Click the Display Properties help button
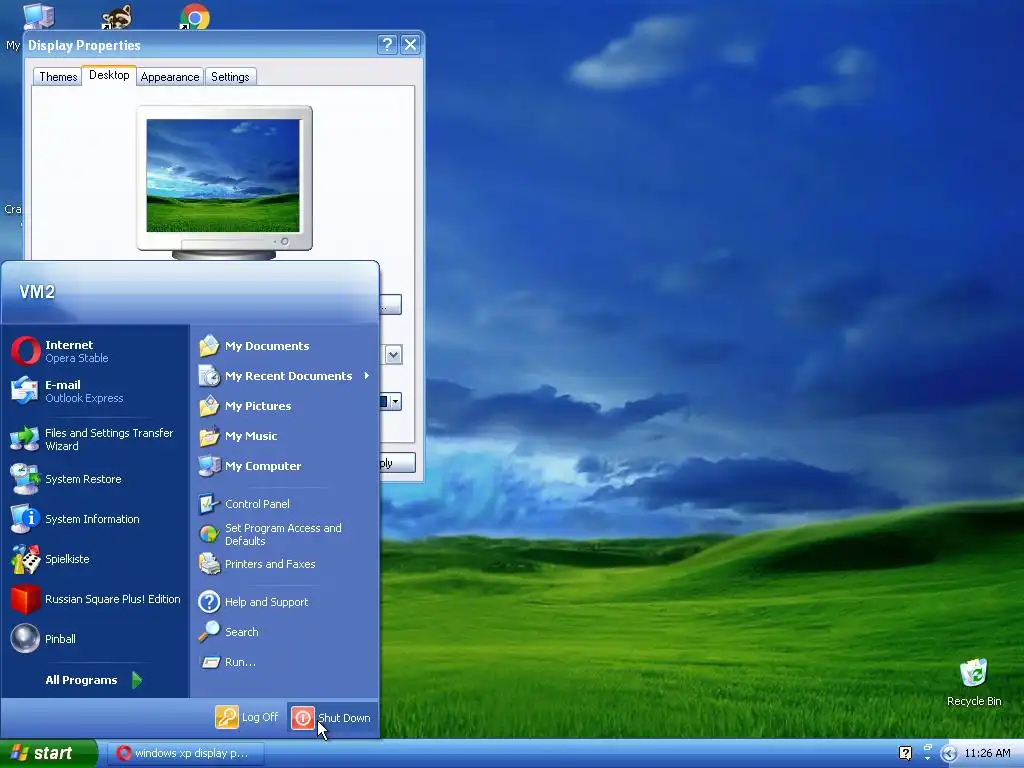 pos(387,44)
